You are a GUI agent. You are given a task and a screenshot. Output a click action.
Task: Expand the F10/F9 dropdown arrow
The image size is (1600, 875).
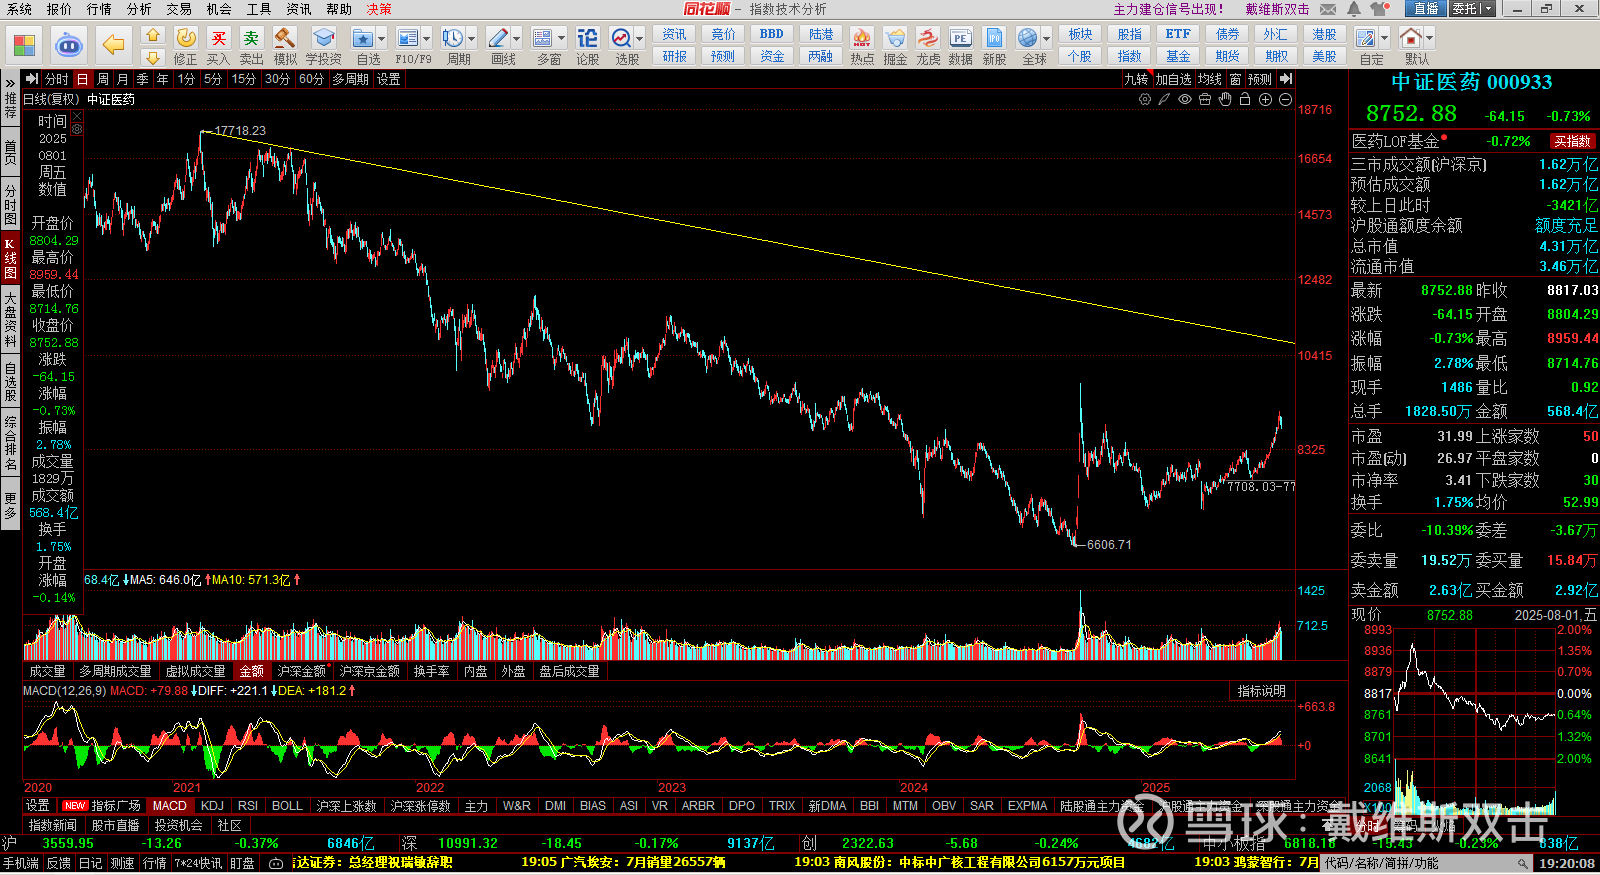point(427,39)
